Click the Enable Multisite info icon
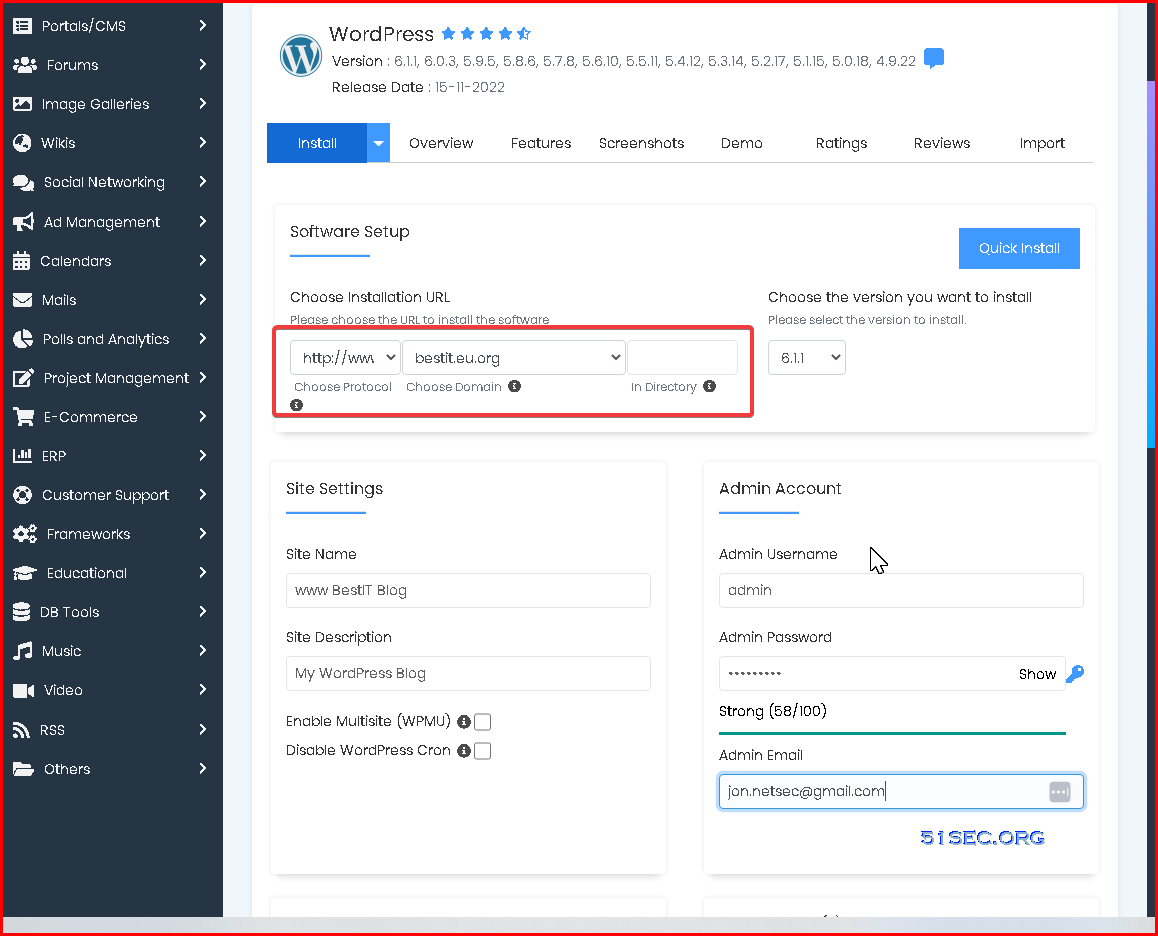The image size is (1158, 936). point(464,722)
